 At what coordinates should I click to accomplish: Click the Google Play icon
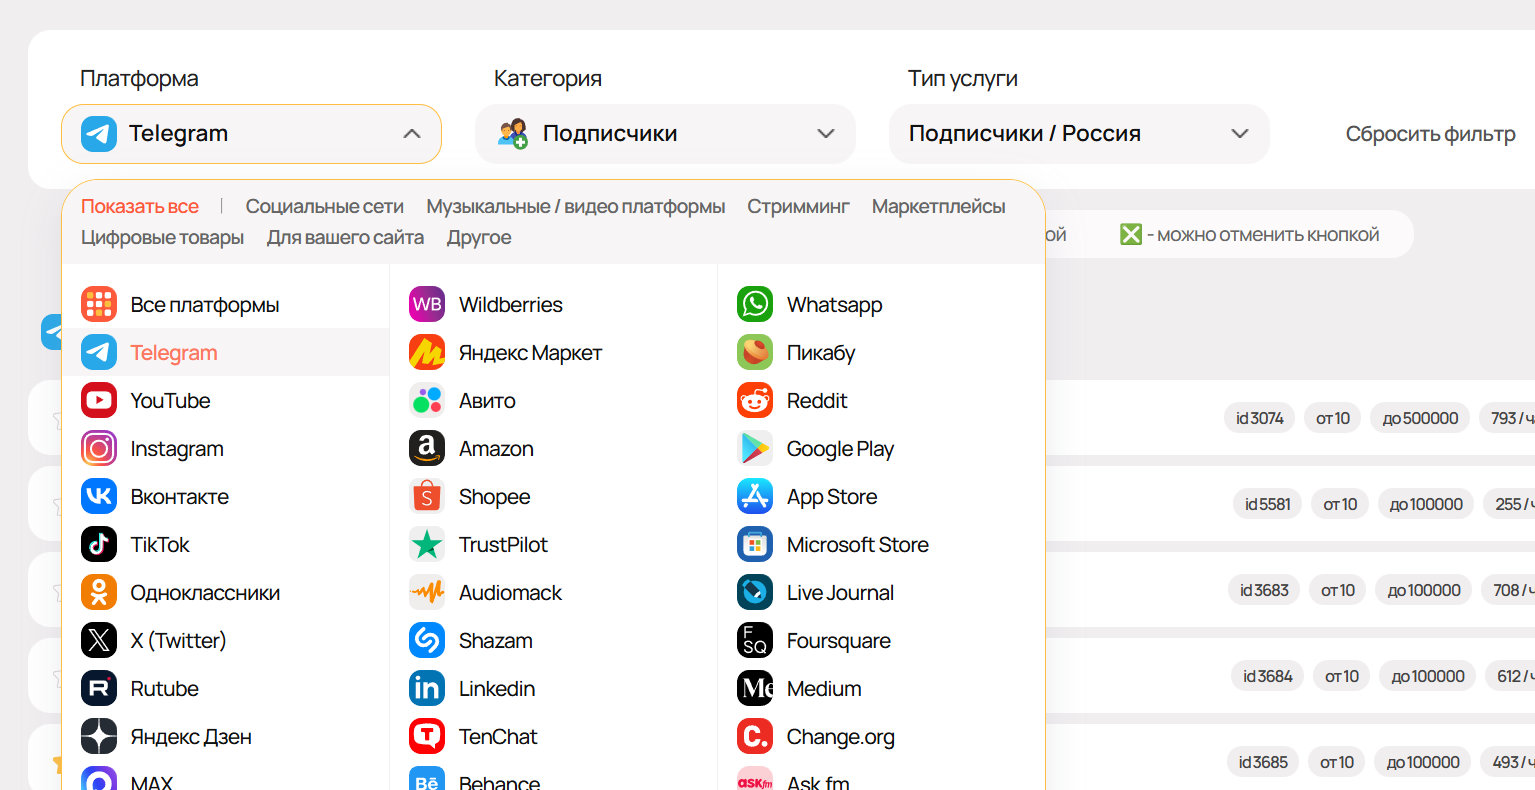pyautogui.click(x=755, y=449)
